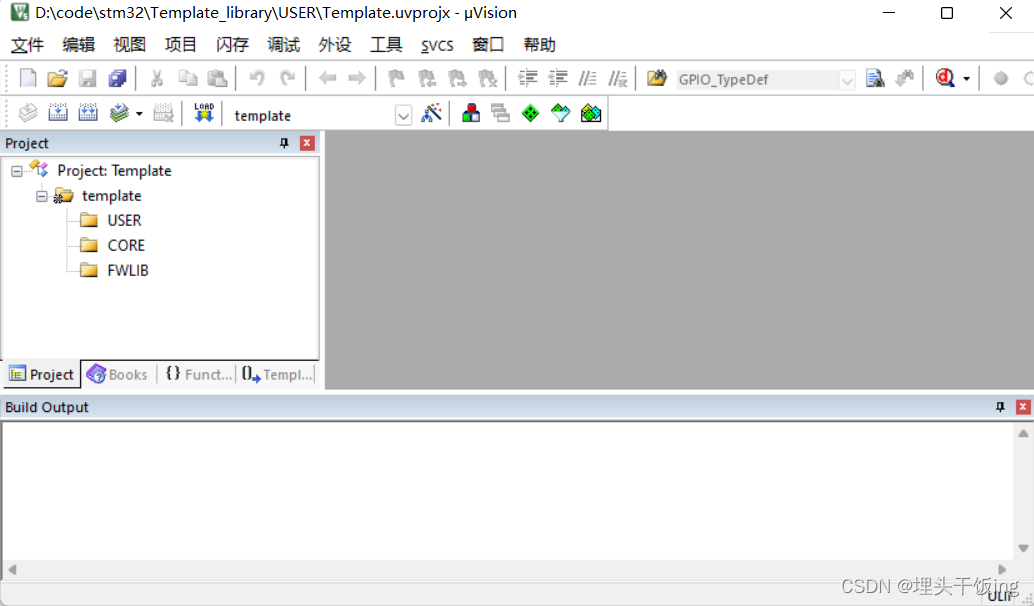Paste from clipboard icon
This screenshot has width=1034, height=606.
[x=218, y=78]
